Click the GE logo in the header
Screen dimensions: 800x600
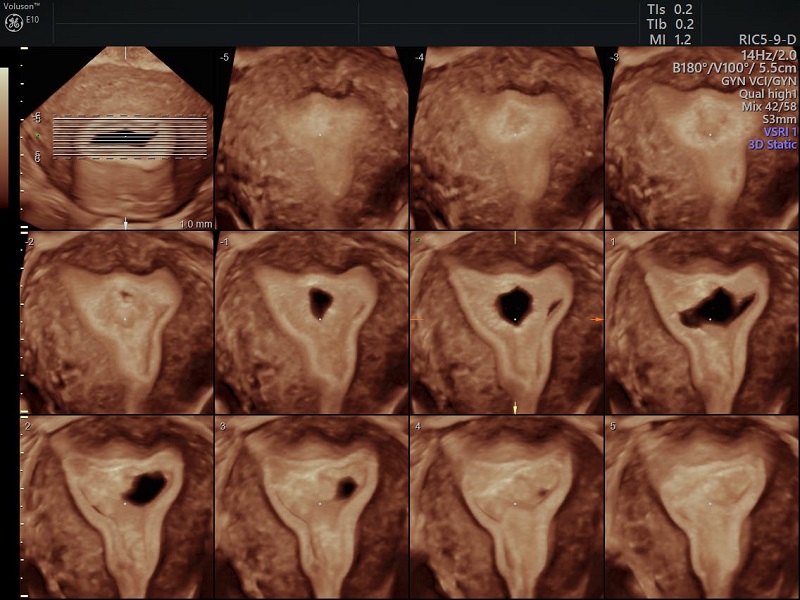tap(14, 22)
